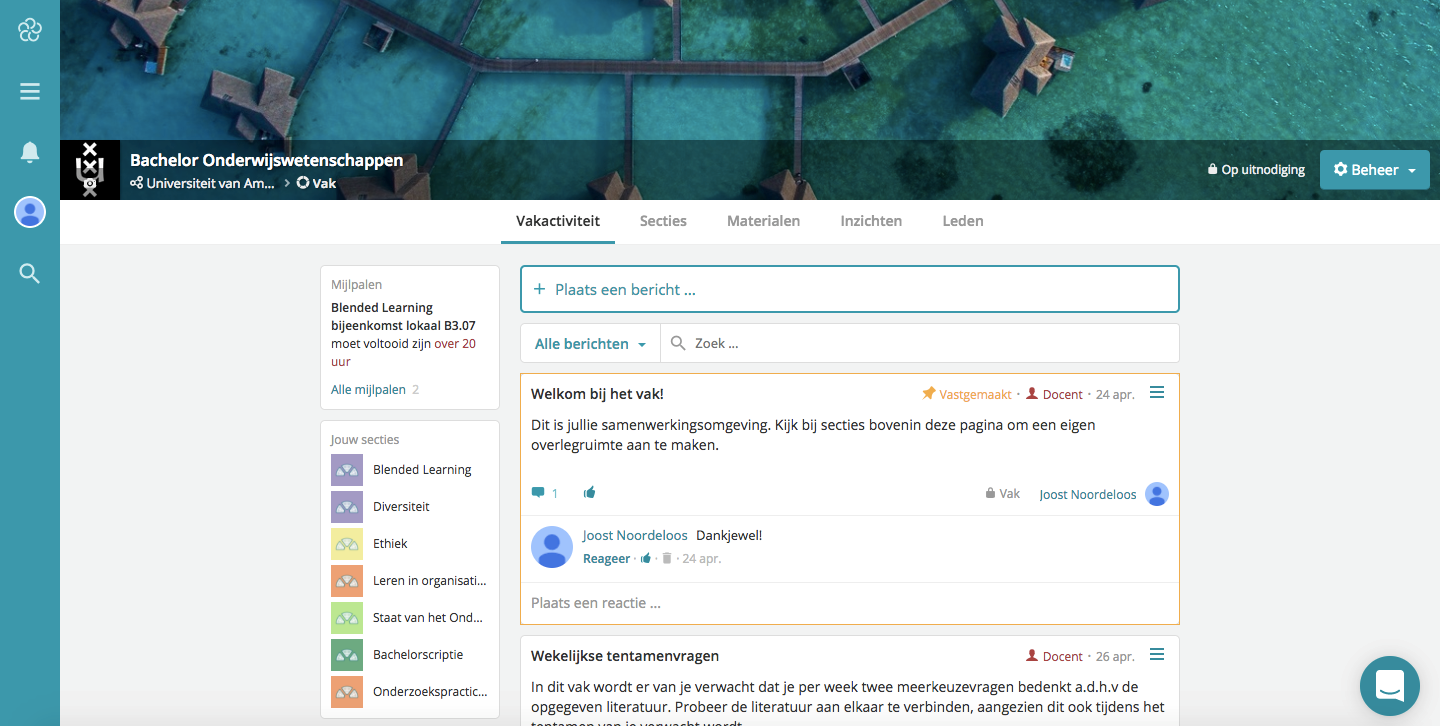Viewport: 1440px width, 726px height.
Task: Click the Universiteit van Amsterdam logo
Action: 89,169
